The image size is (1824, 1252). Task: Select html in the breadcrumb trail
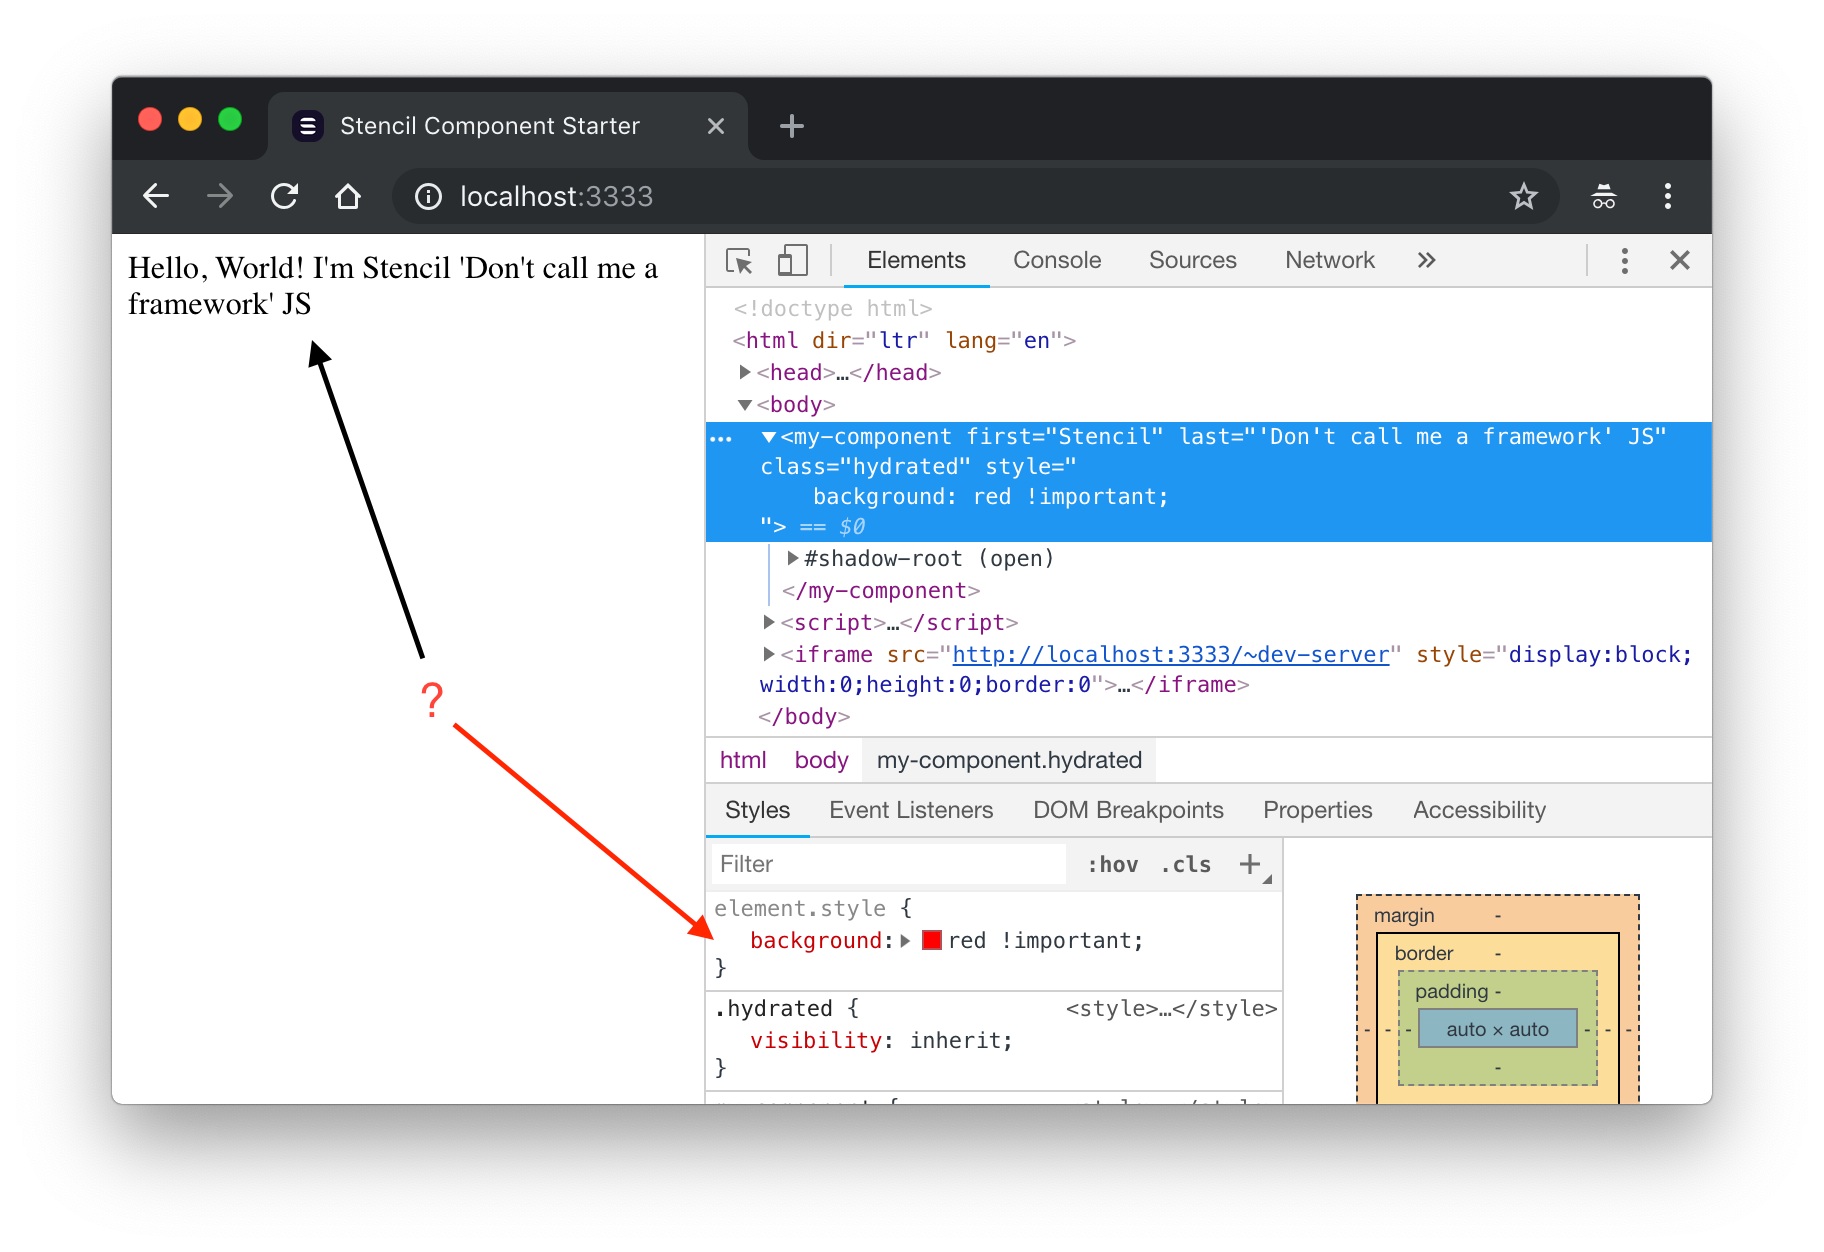743,760
